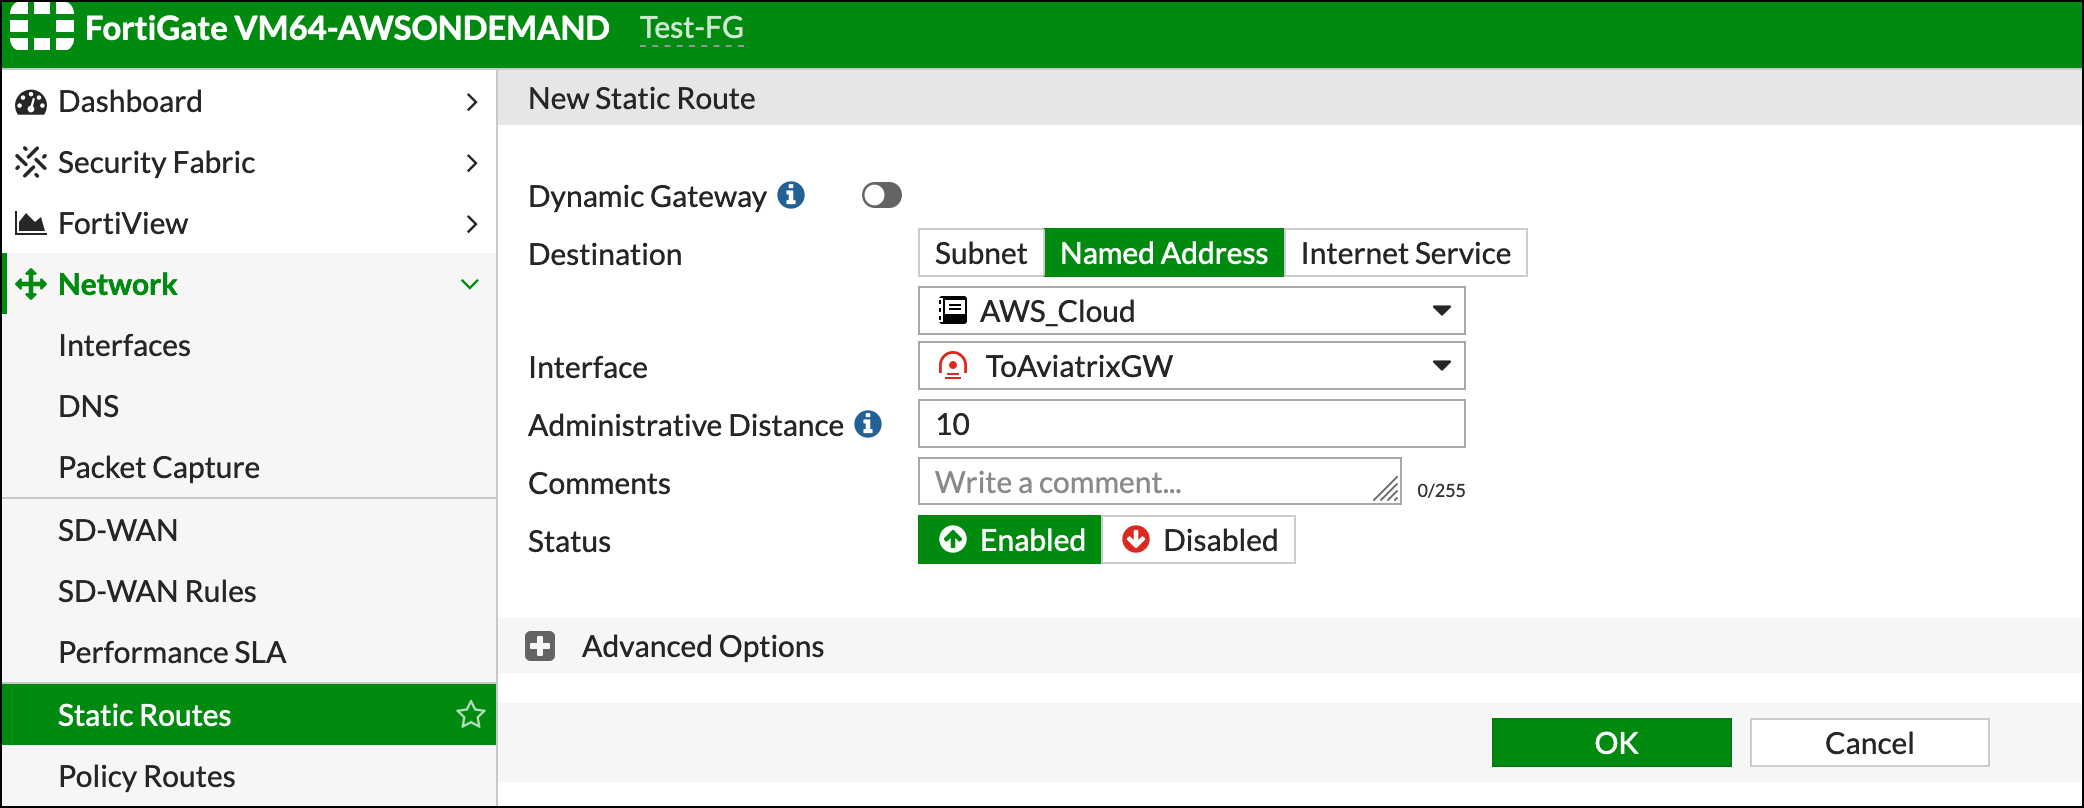Open Policy Routes in the sidebar

pos(147,776)
